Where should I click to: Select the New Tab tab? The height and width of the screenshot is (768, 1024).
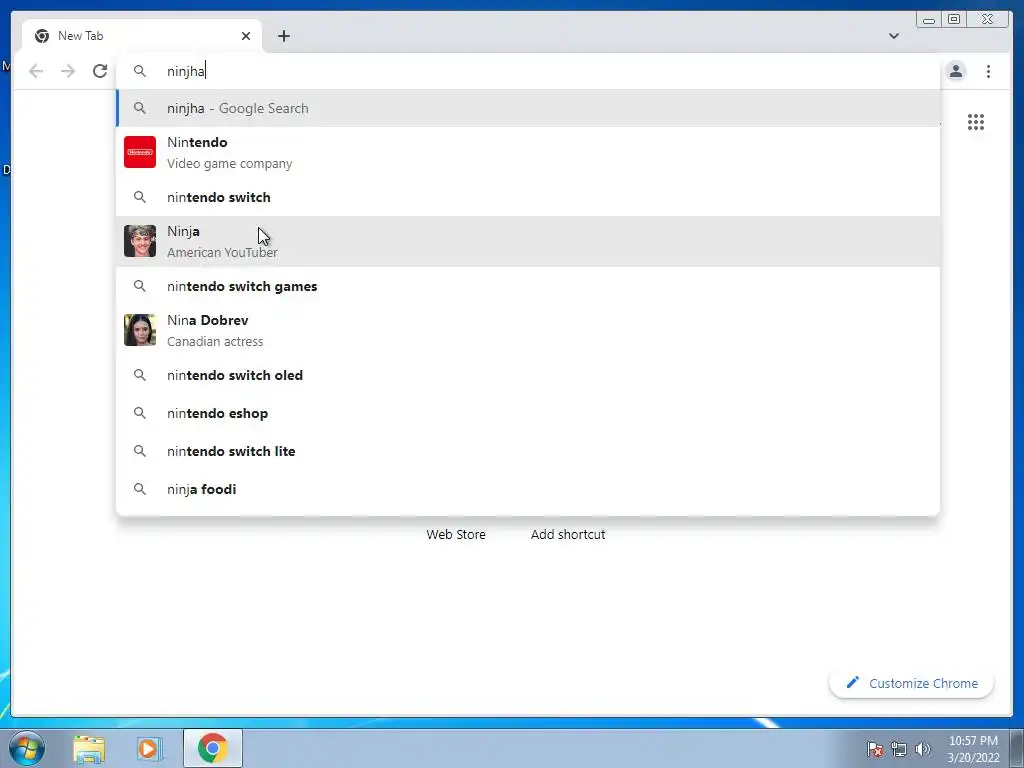[142, 36]
